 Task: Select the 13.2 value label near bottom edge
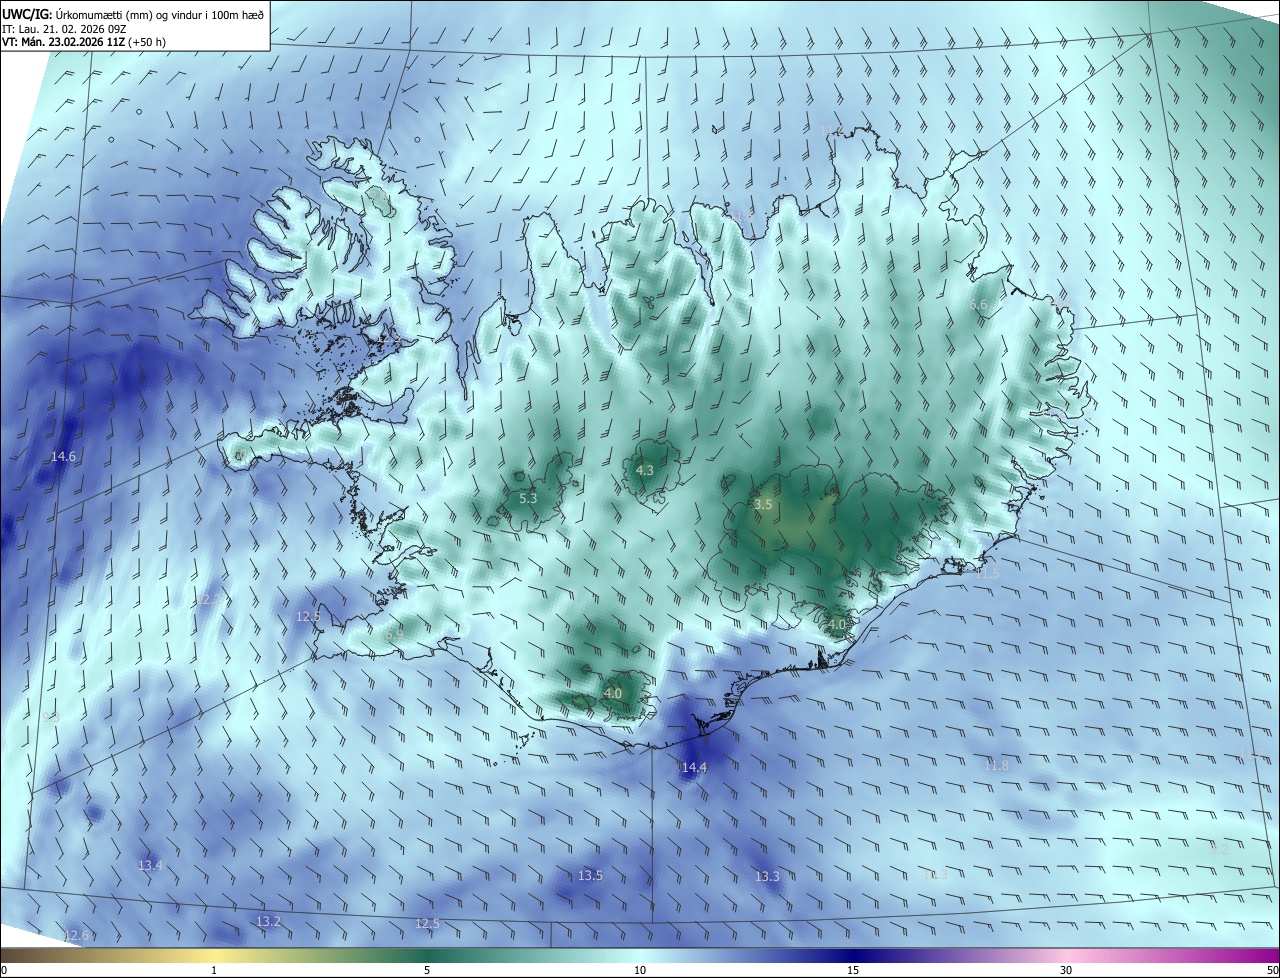pyautogui.click(x=268, y=921)
